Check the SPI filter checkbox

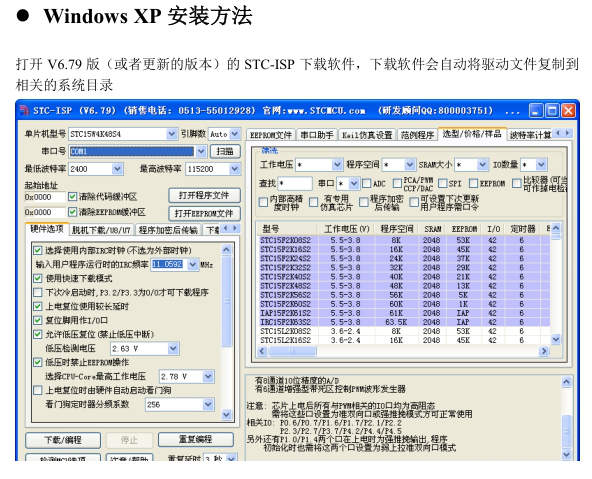tap(442, 183)
